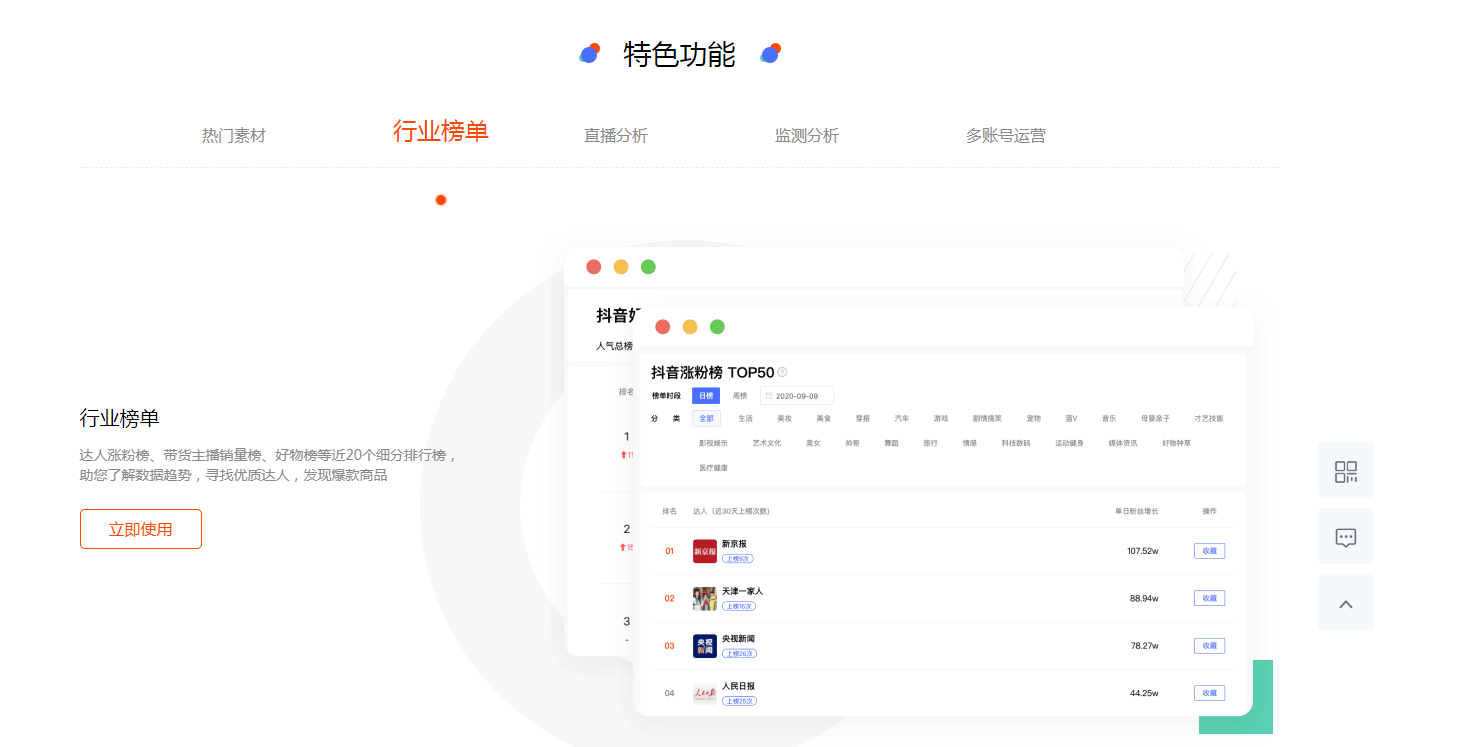Choose the 科技数码 category
Viewport: 1483px width, 747px height.
(1016, 443)
